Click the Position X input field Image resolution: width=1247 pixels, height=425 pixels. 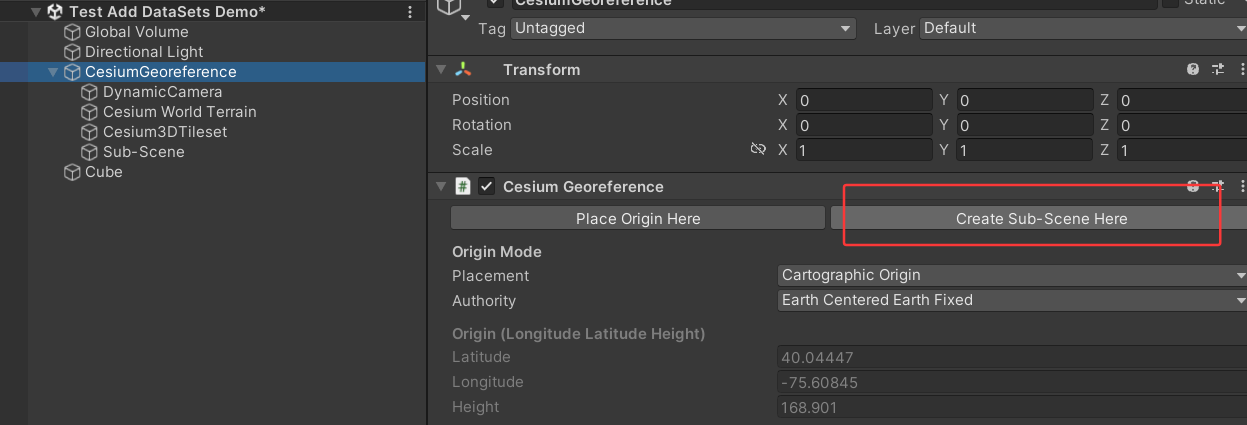[x=863, y=100]
